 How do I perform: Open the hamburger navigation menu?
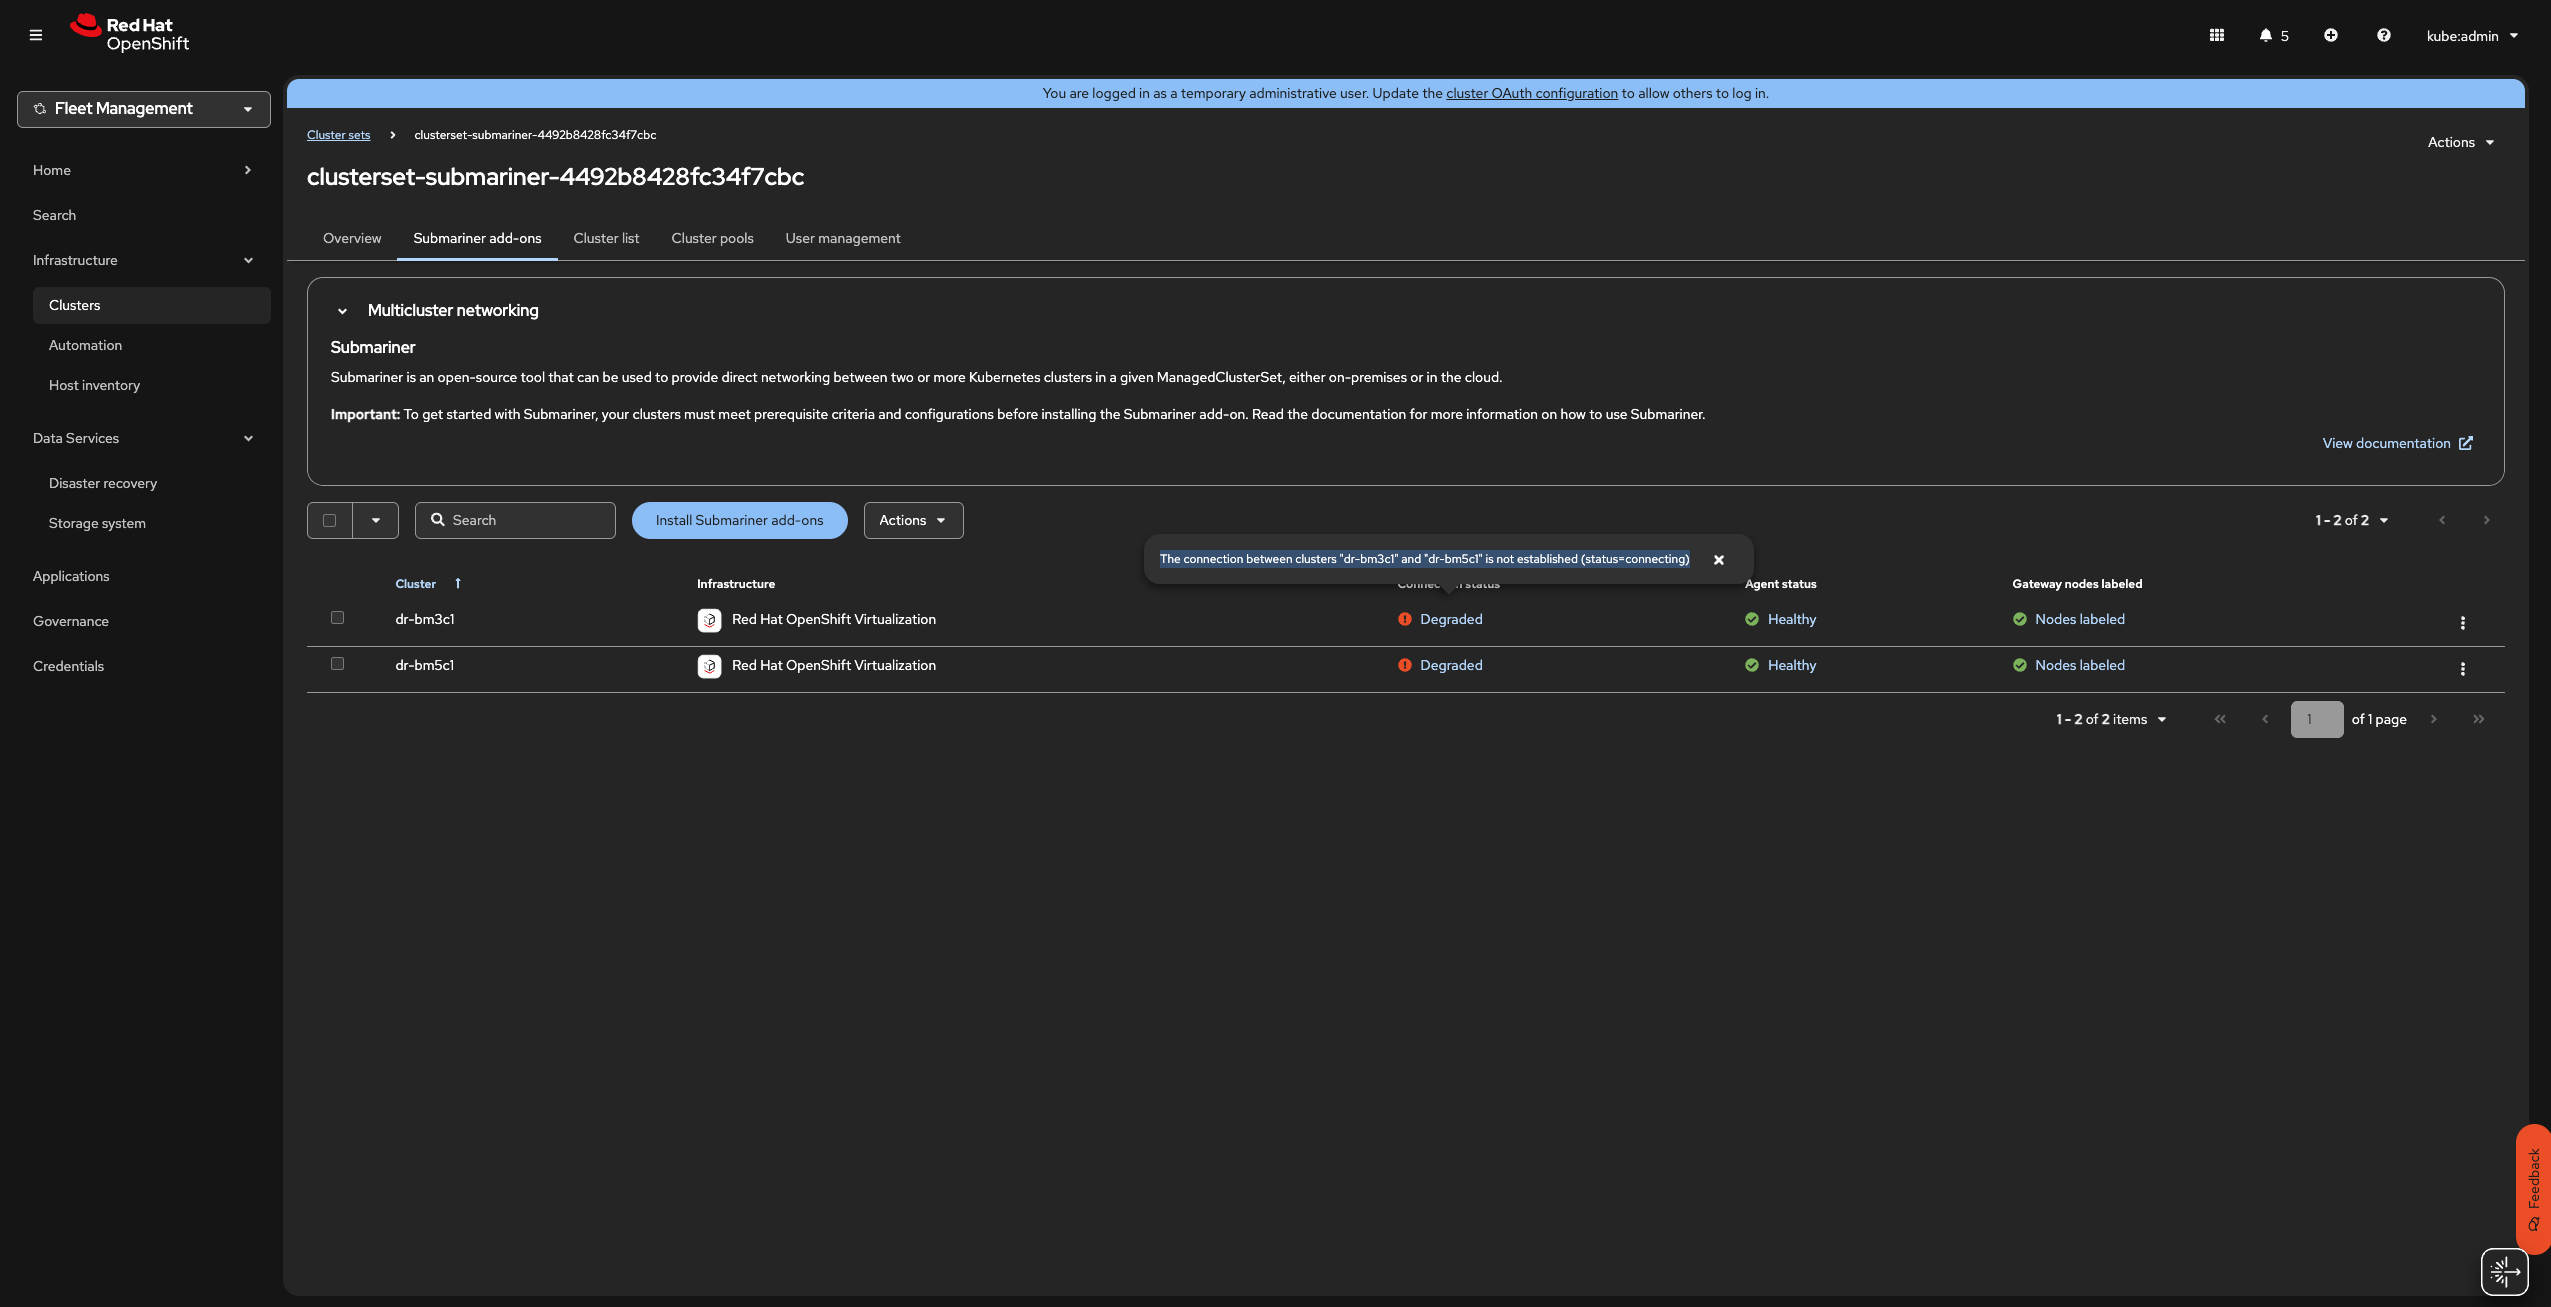pos(36,35)
